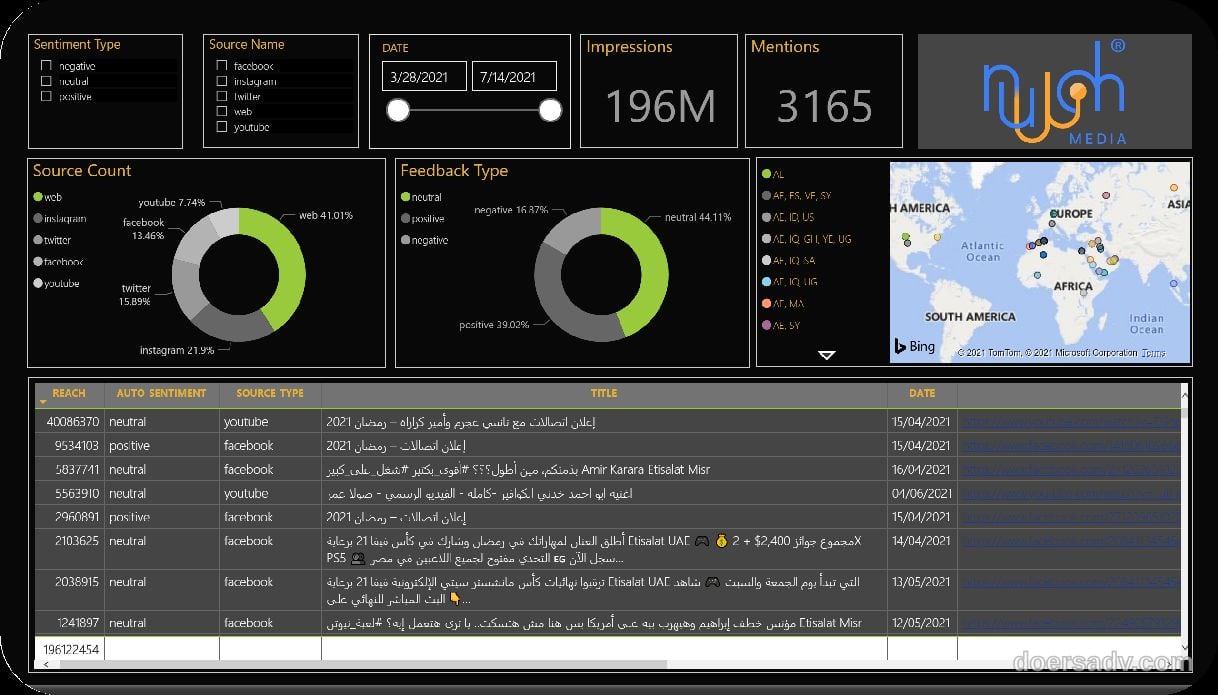Select the green web legend marker in Source Count
Viewport: 1218px width, 695px height.
pos(38,198)
